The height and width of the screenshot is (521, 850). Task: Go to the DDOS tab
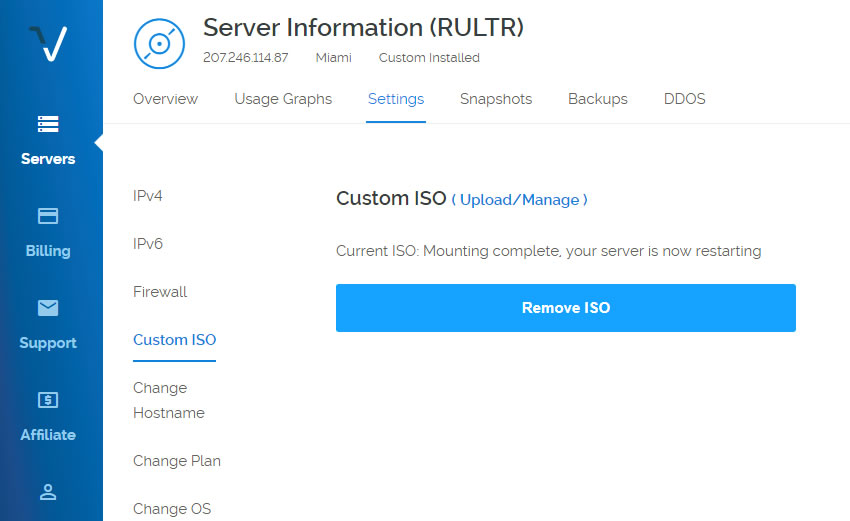click(x=685, y=99)
